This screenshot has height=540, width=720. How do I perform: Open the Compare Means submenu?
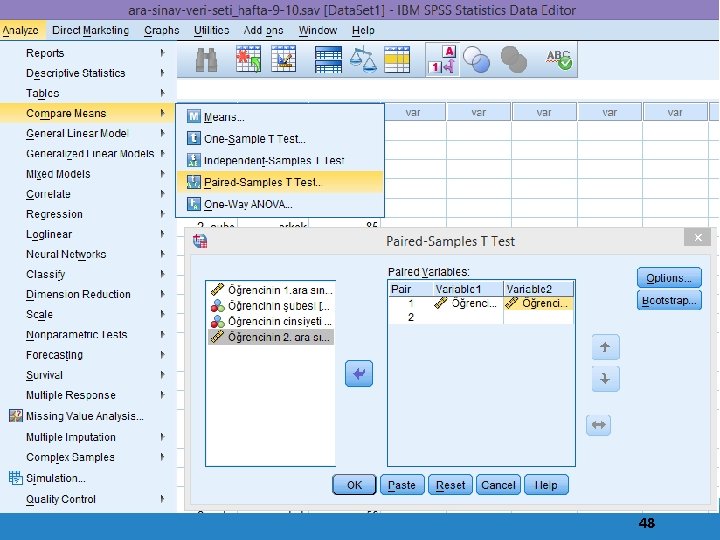[89, 113]
